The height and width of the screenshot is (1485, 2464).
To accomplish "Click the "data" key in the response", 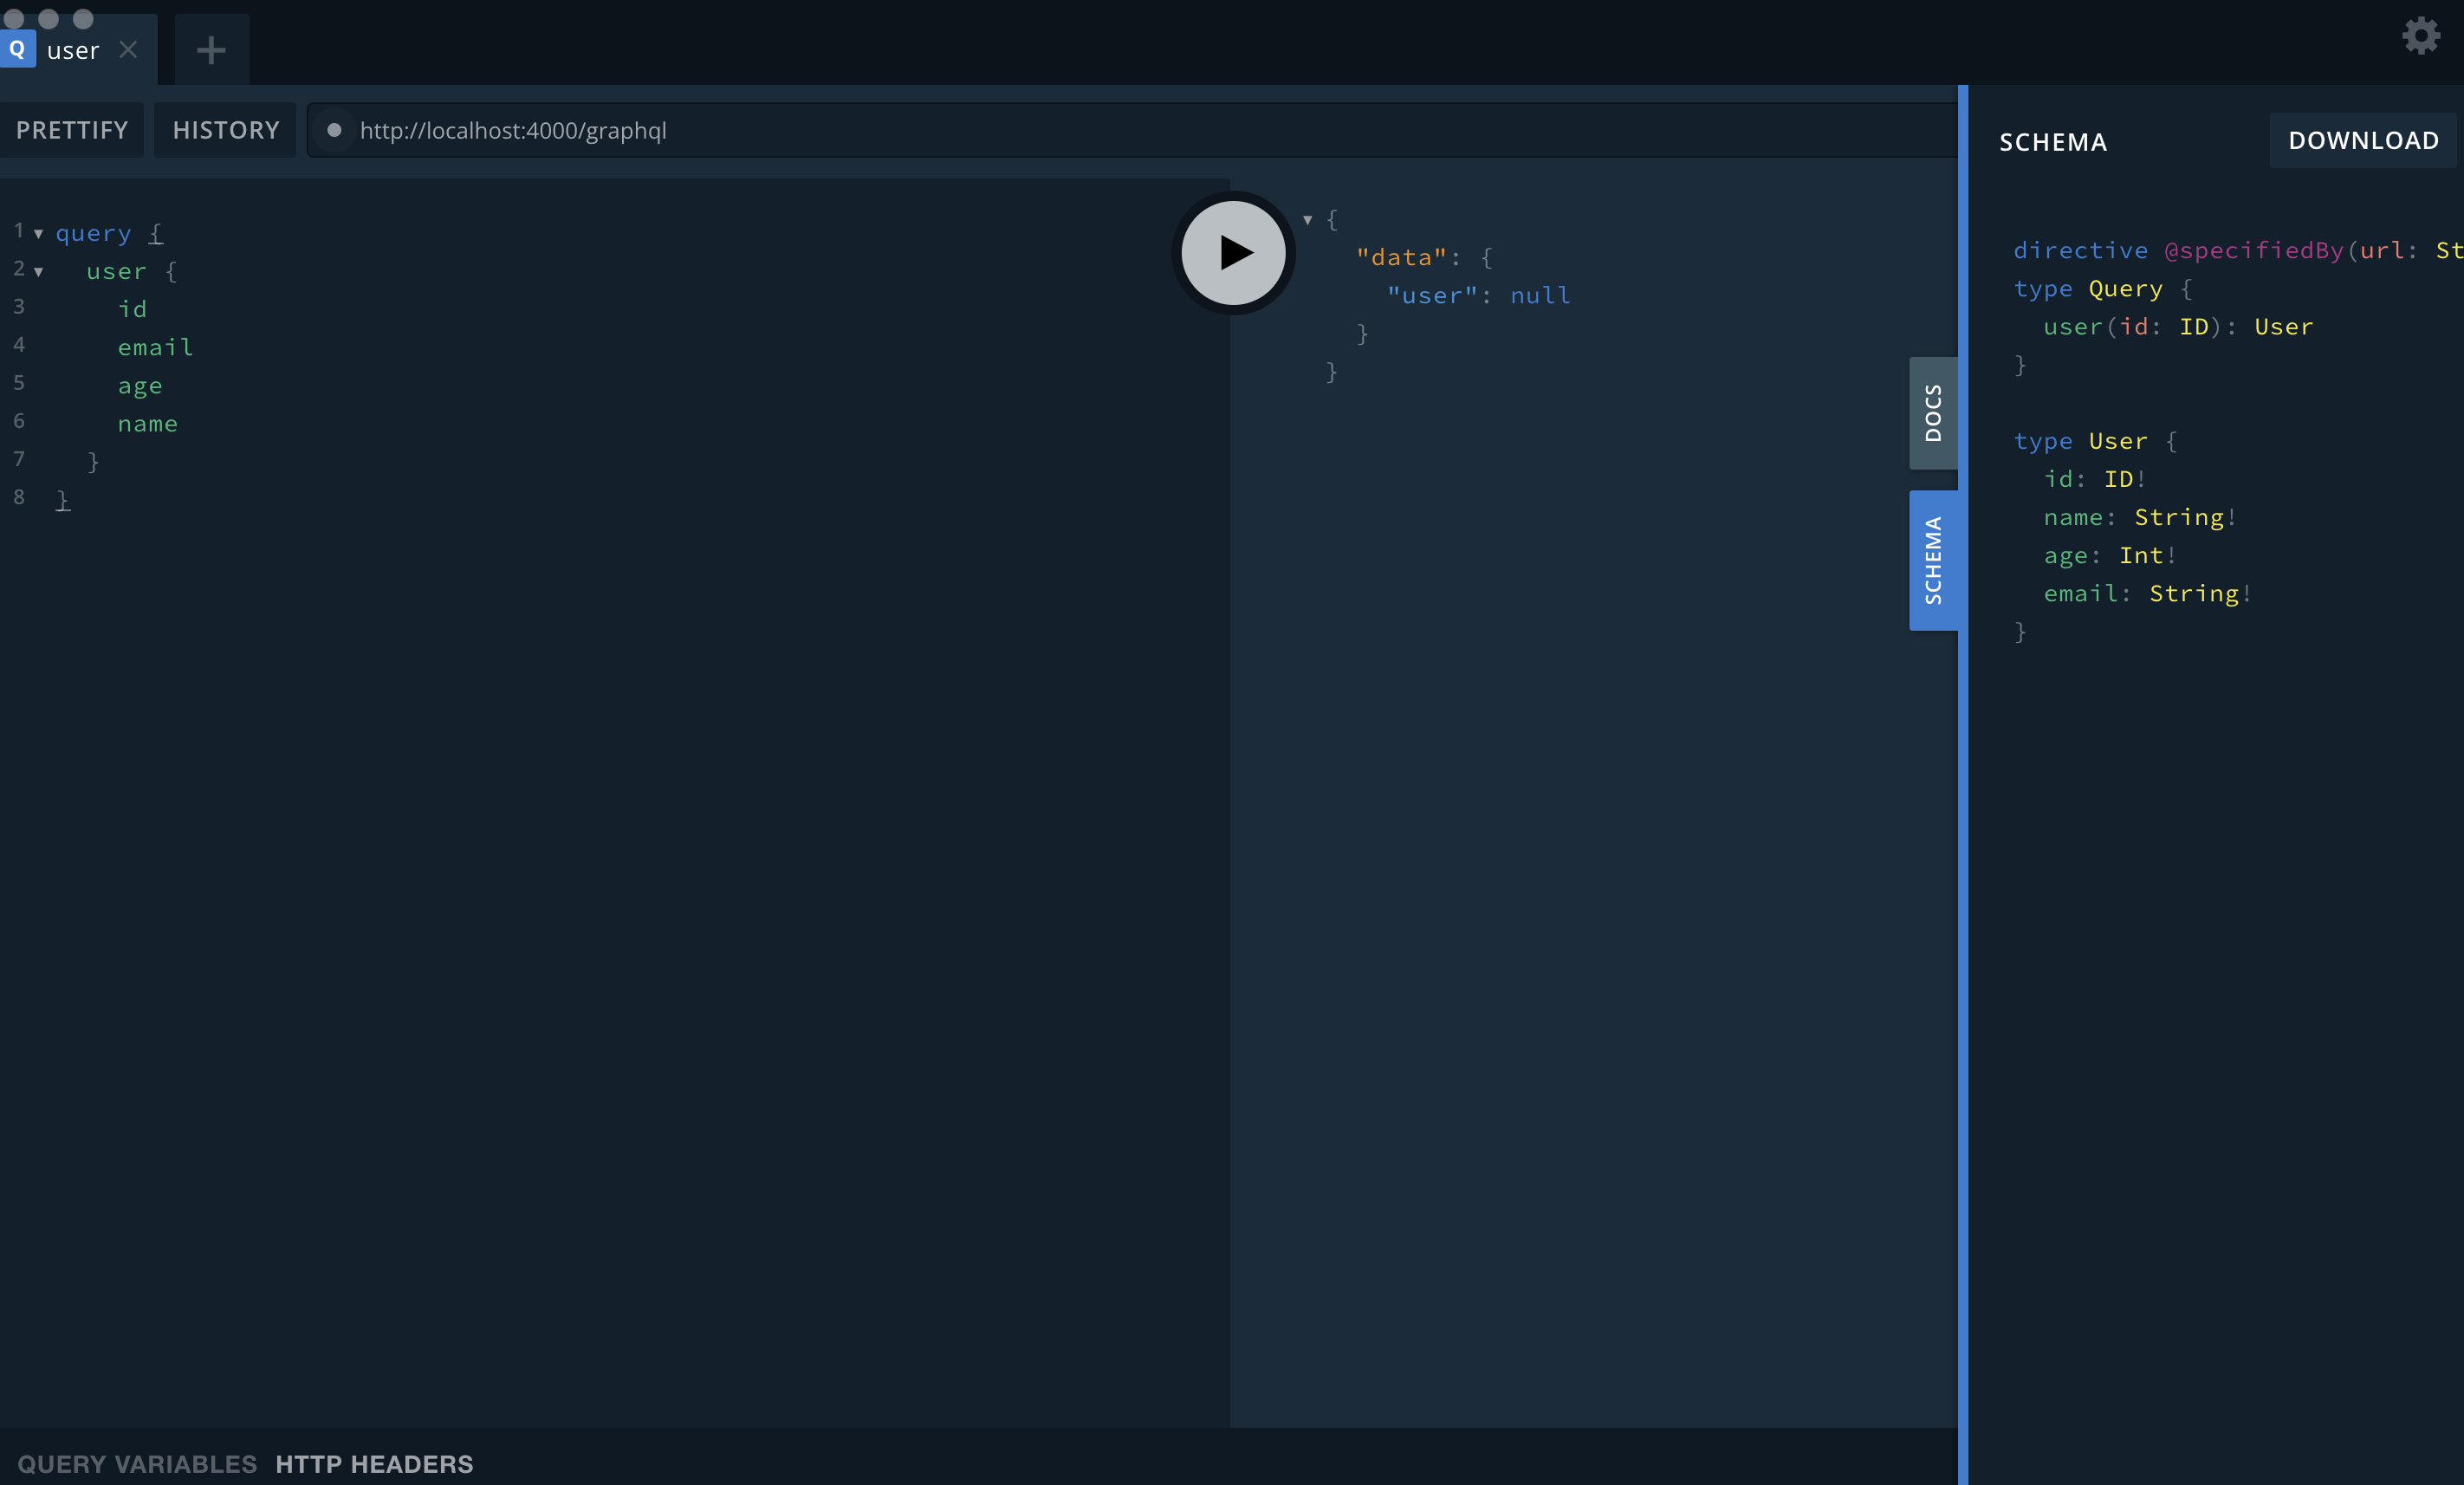I will tap(1401, 258).
